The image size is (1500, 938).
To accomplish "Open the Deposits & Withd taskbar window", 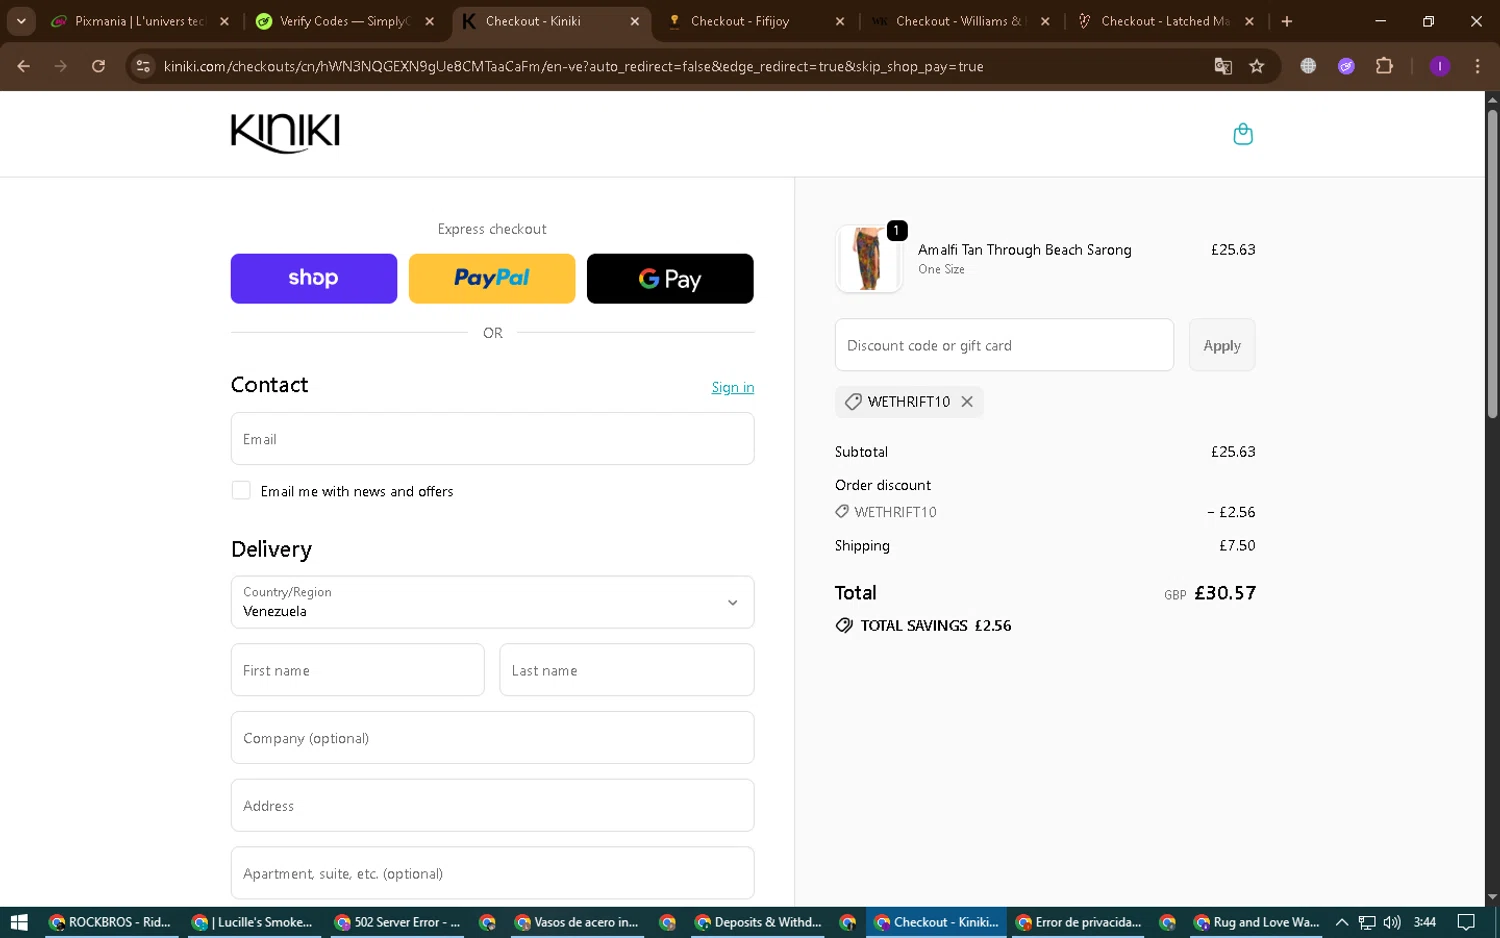I will click(757, 922).
